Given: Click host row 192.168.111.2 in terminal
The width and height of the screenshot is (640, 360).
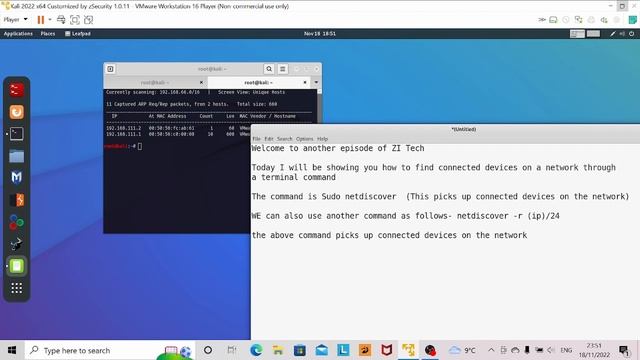Looking at the screenshot, I should coord(178,128).
